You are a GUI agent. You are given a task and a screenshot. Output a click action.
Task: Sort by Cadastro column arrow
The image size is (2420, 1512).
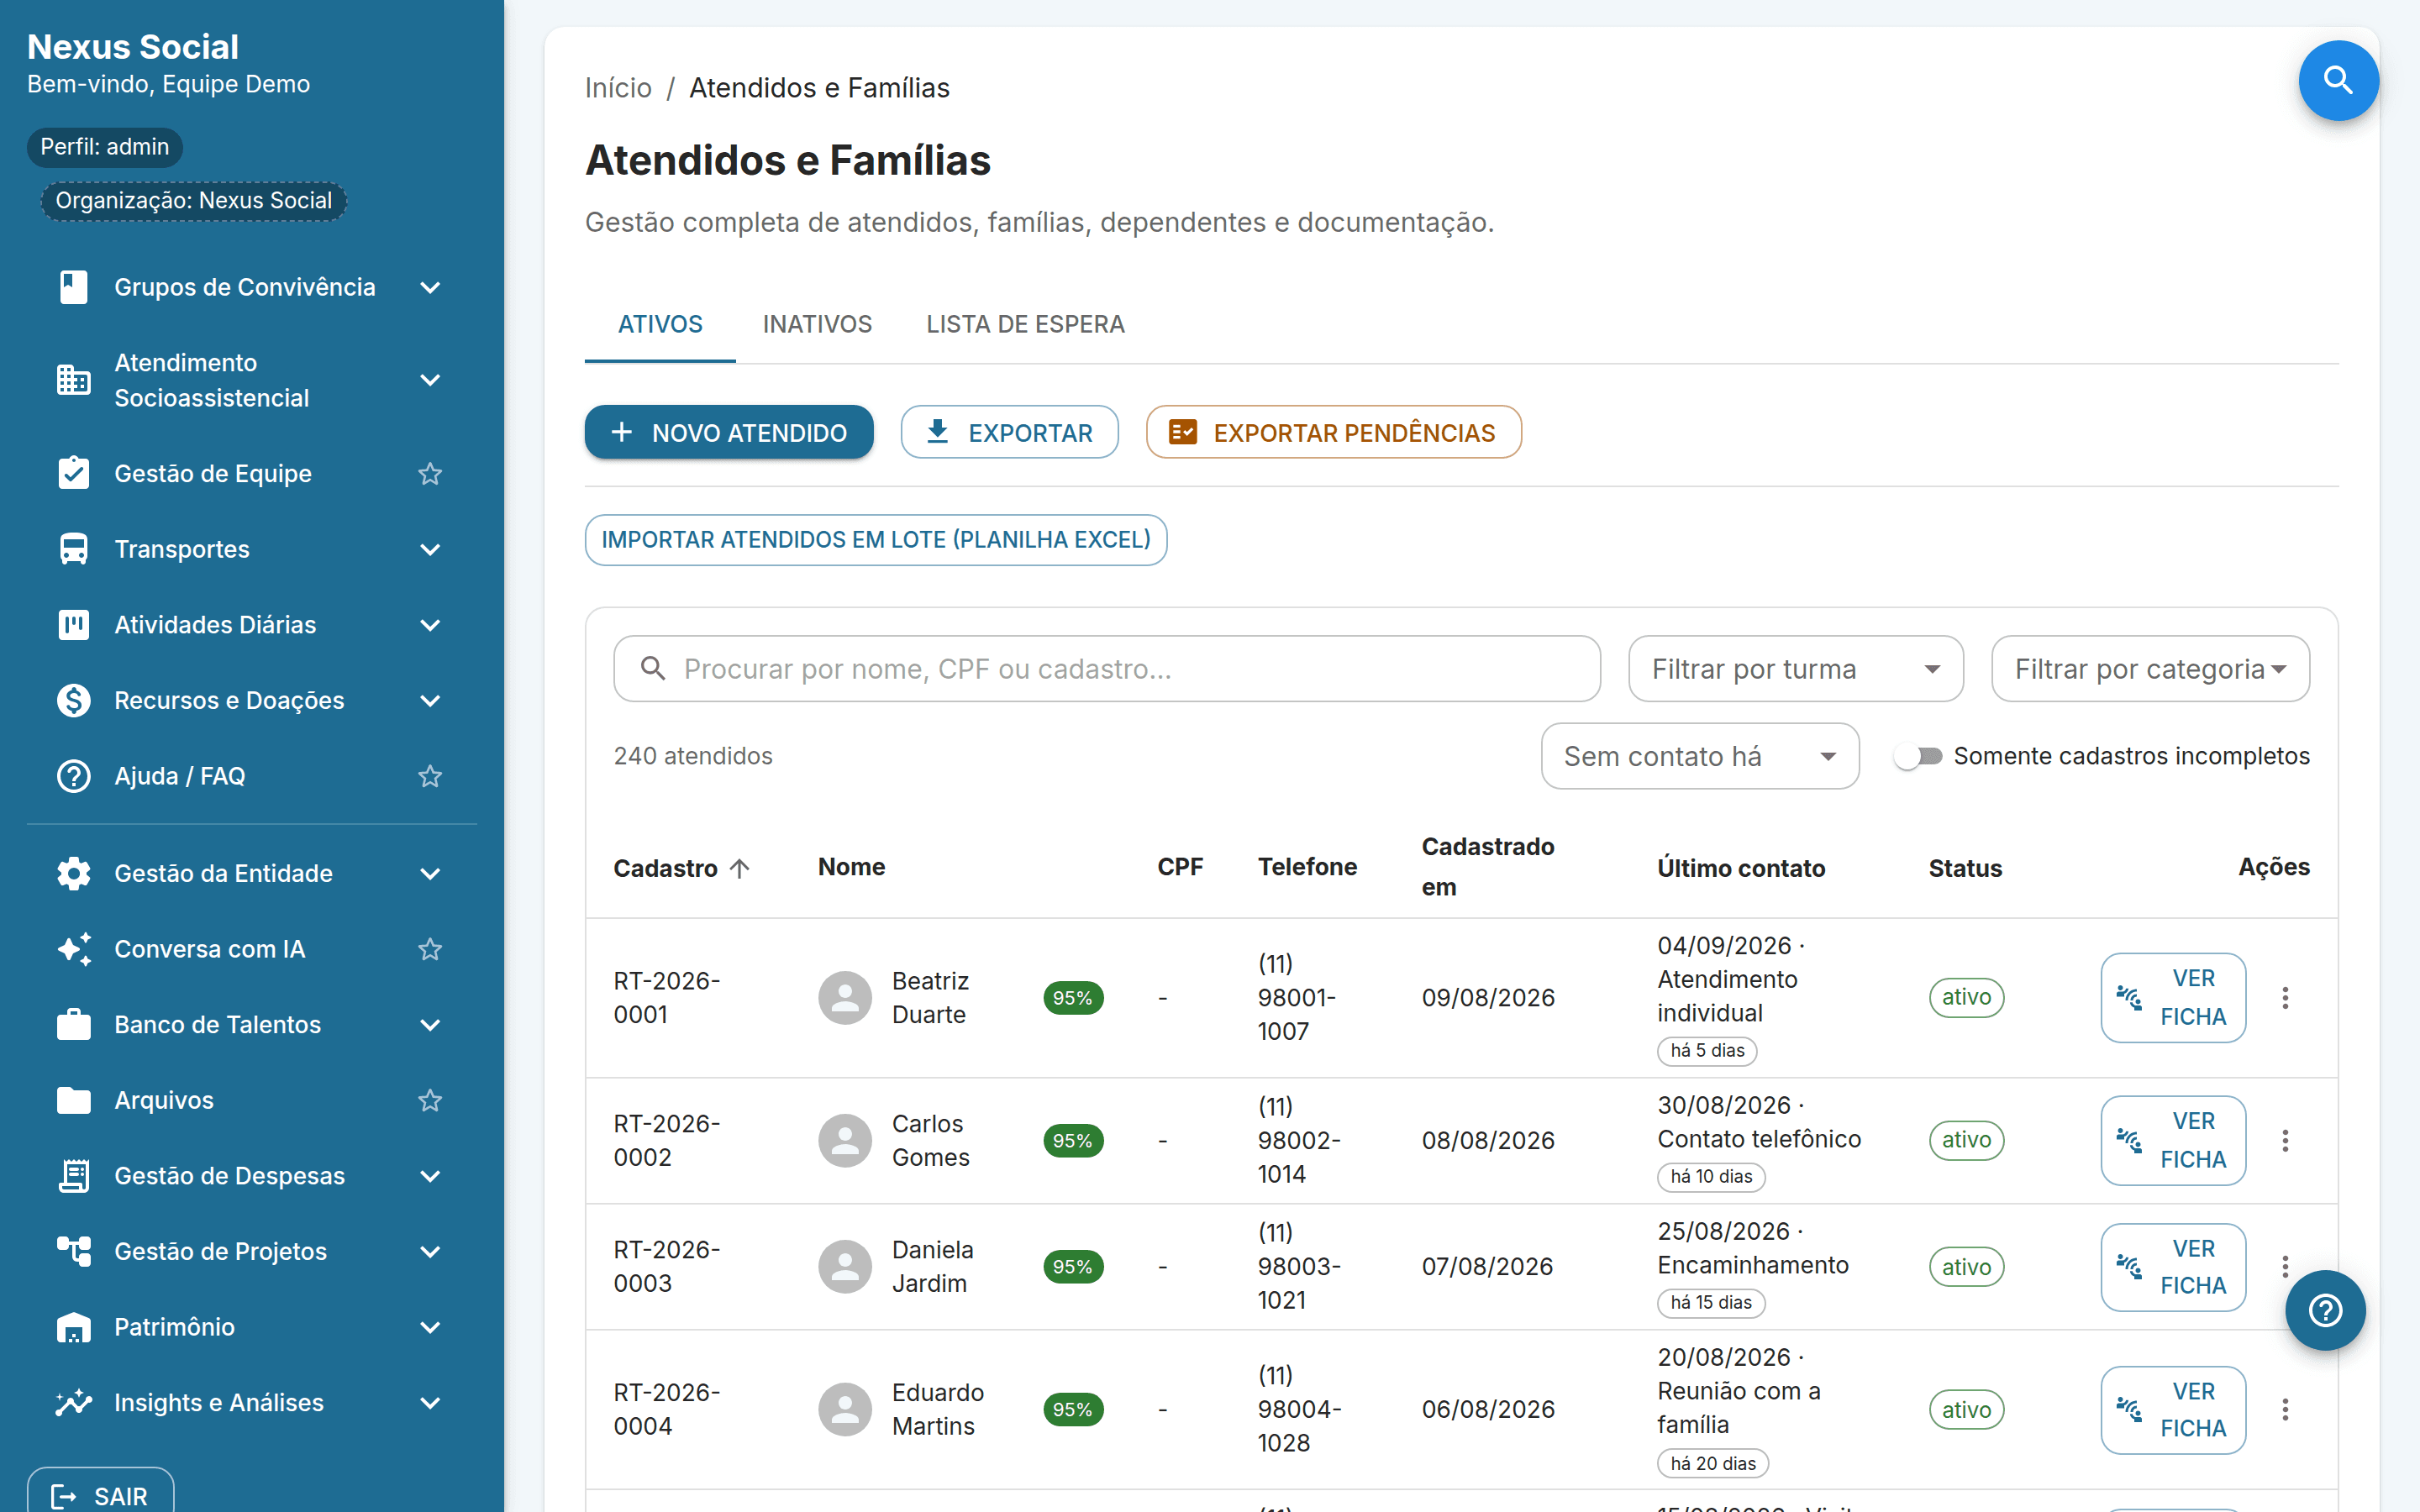[x=739, y=868]
